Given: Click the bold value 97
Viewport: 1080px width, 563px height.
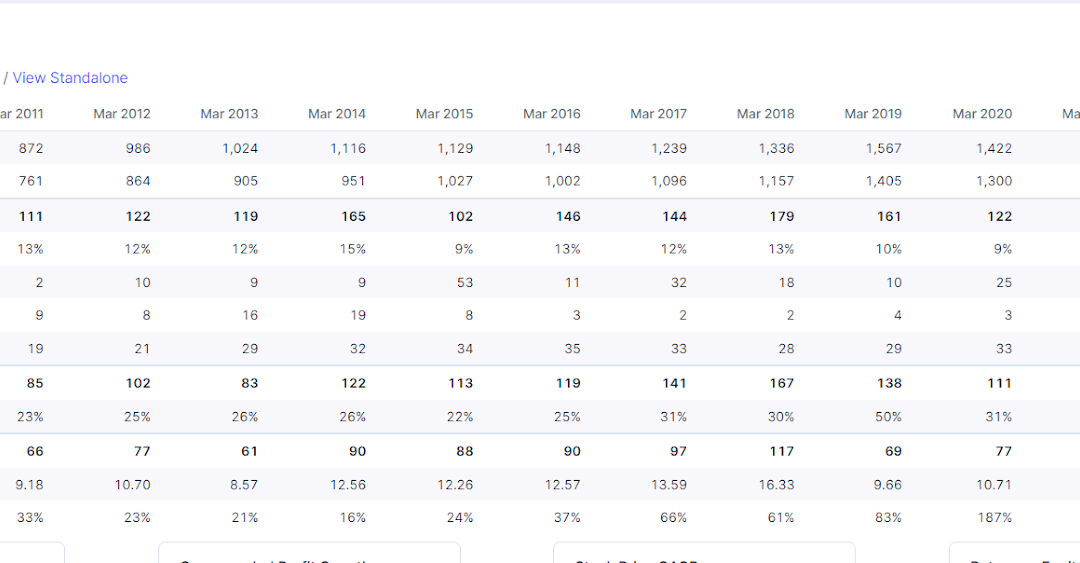Looking at the screenshot, I should coord(678,451).
